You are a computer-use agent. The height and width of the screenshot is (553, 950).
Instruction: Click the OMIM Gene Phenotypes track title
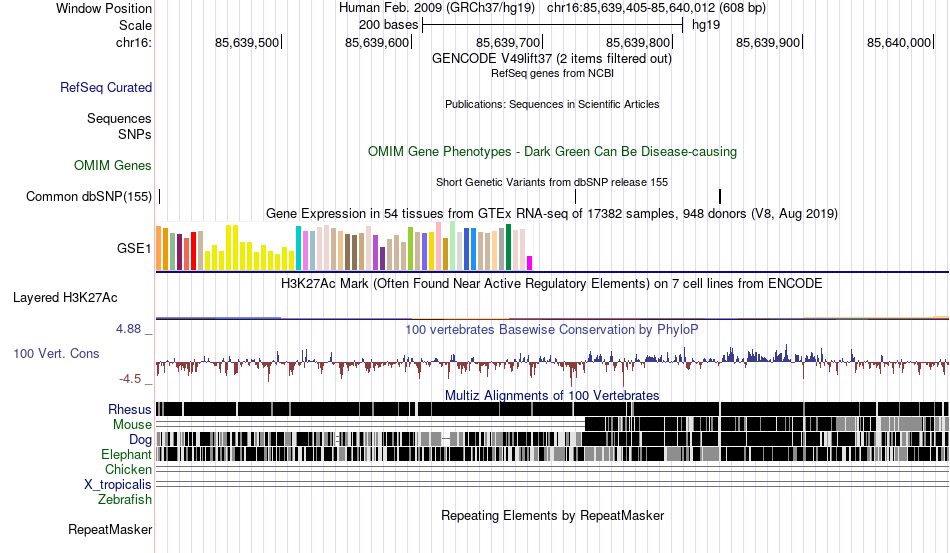pos(552,151)
